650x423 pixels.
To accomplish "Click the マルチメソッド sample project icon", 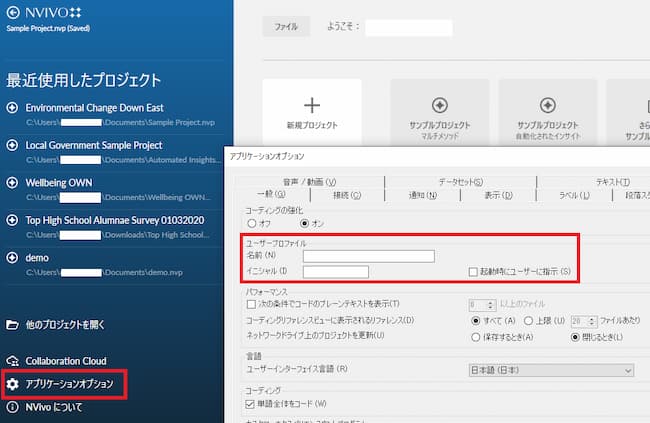I will click(x=439, y=105).
